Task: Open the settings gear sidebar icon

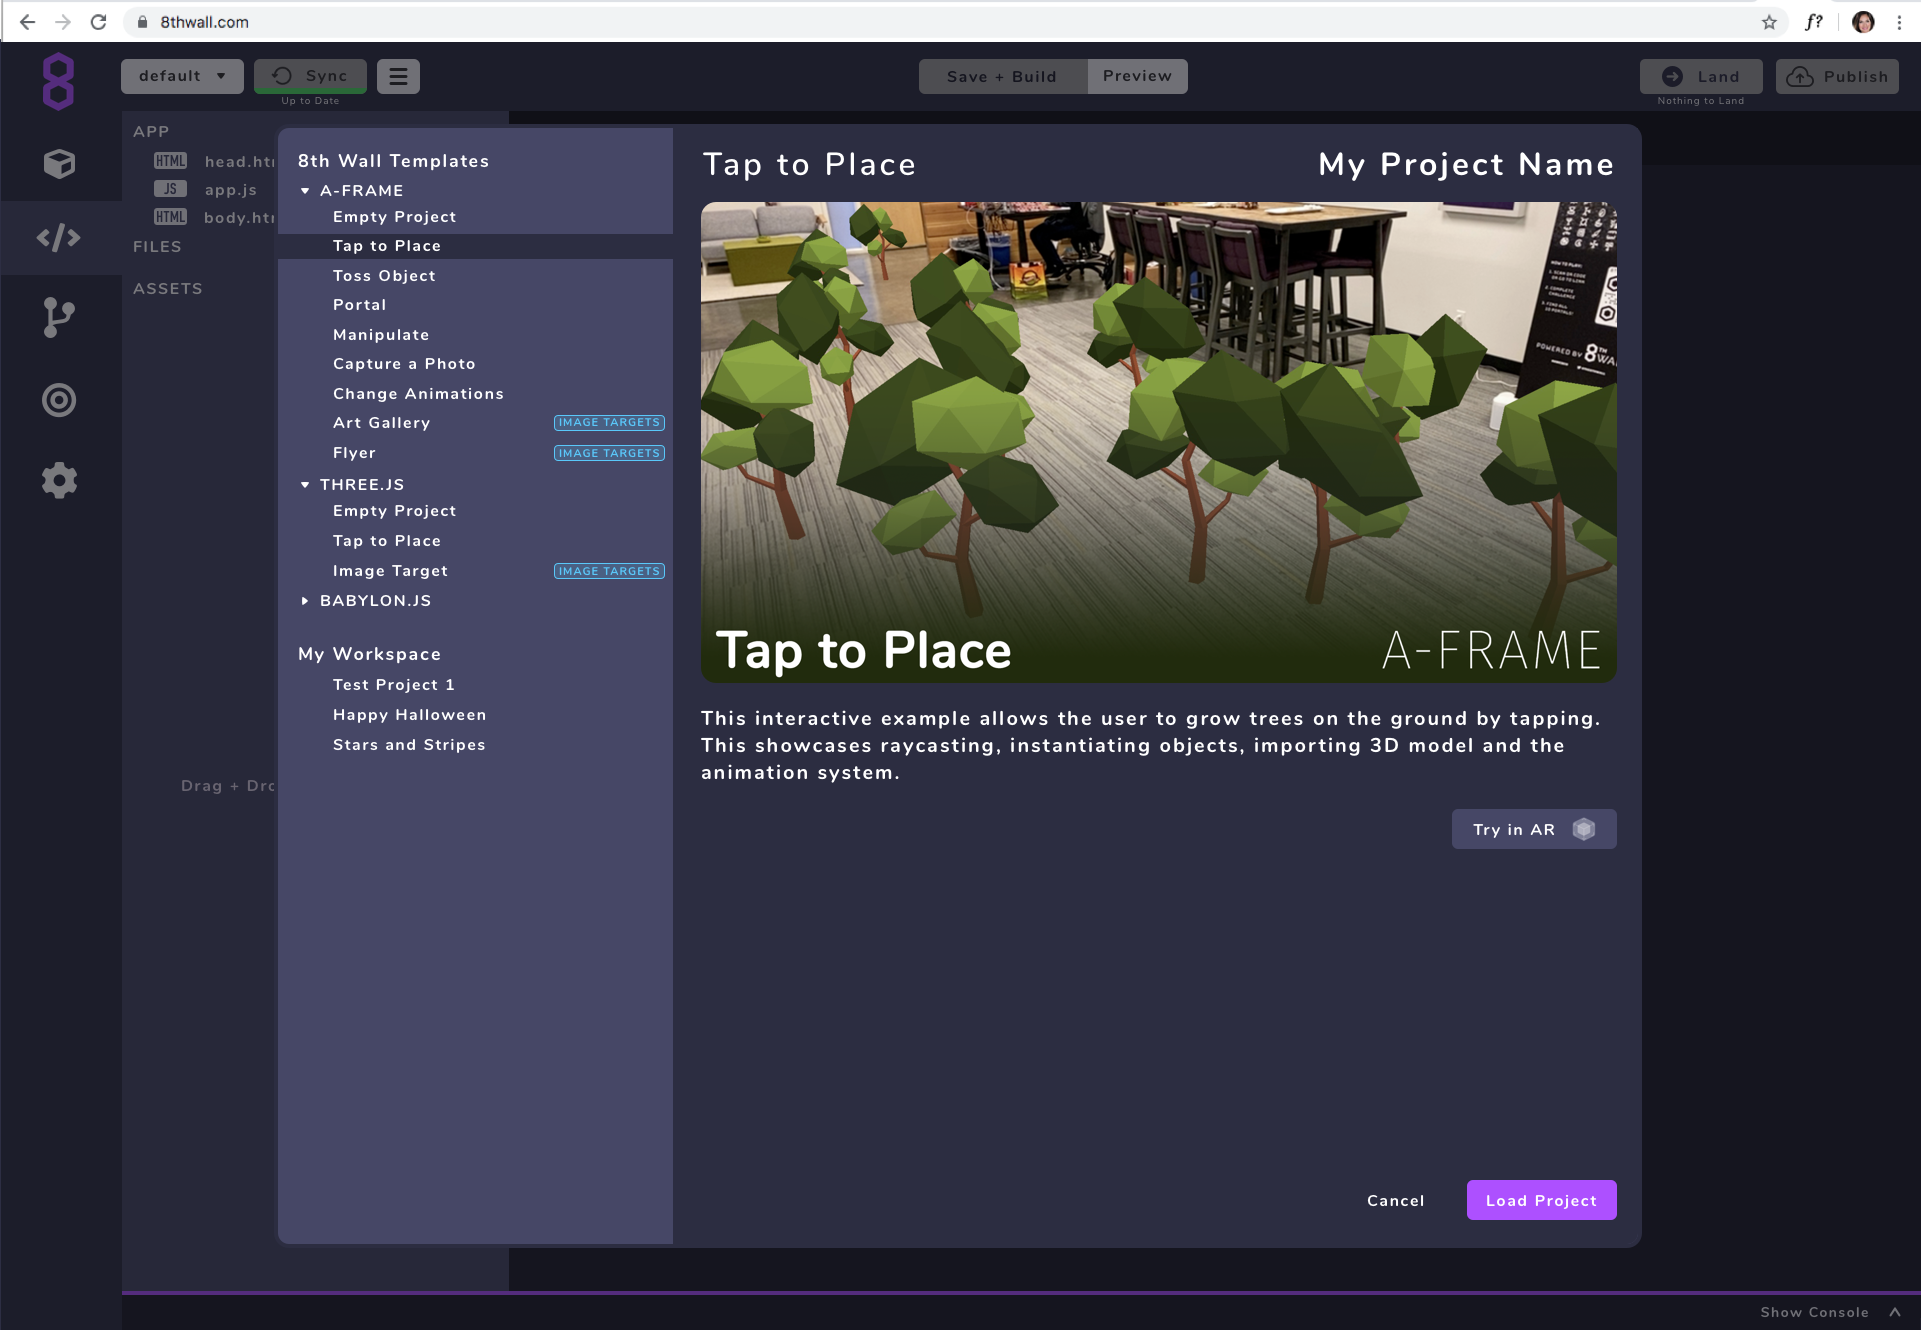Action: click(x=59, y=481)
